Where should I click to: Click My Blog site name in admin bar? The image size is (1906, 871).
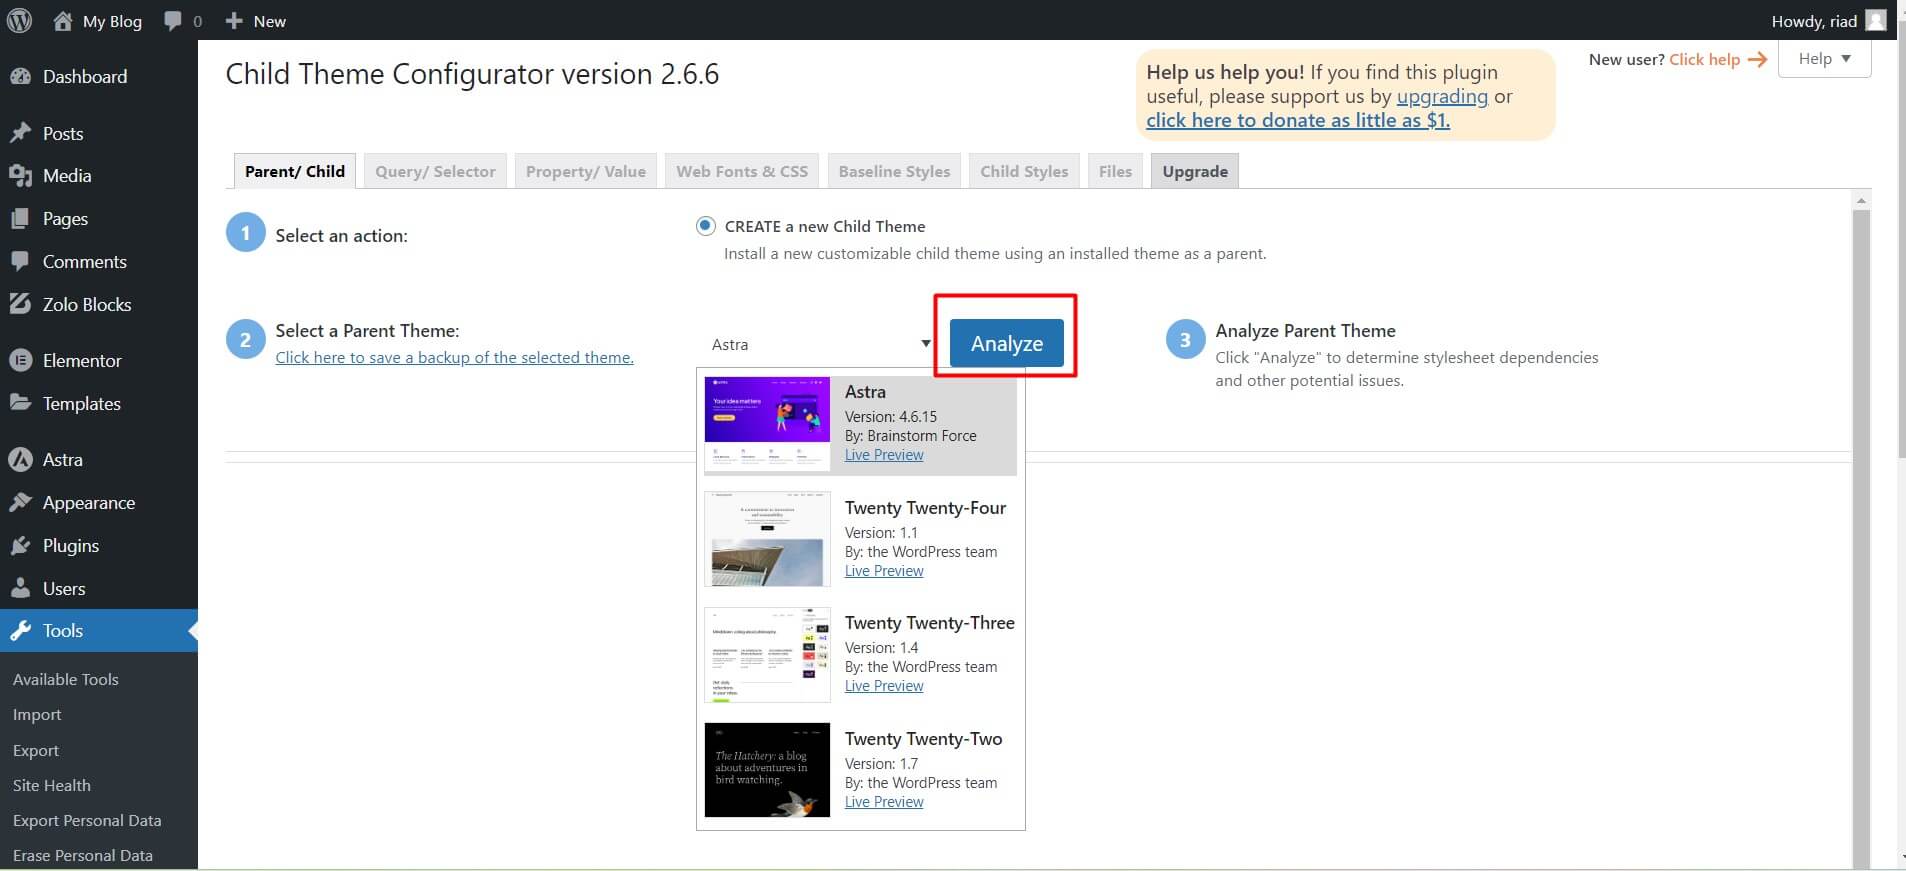coord(112,21)
